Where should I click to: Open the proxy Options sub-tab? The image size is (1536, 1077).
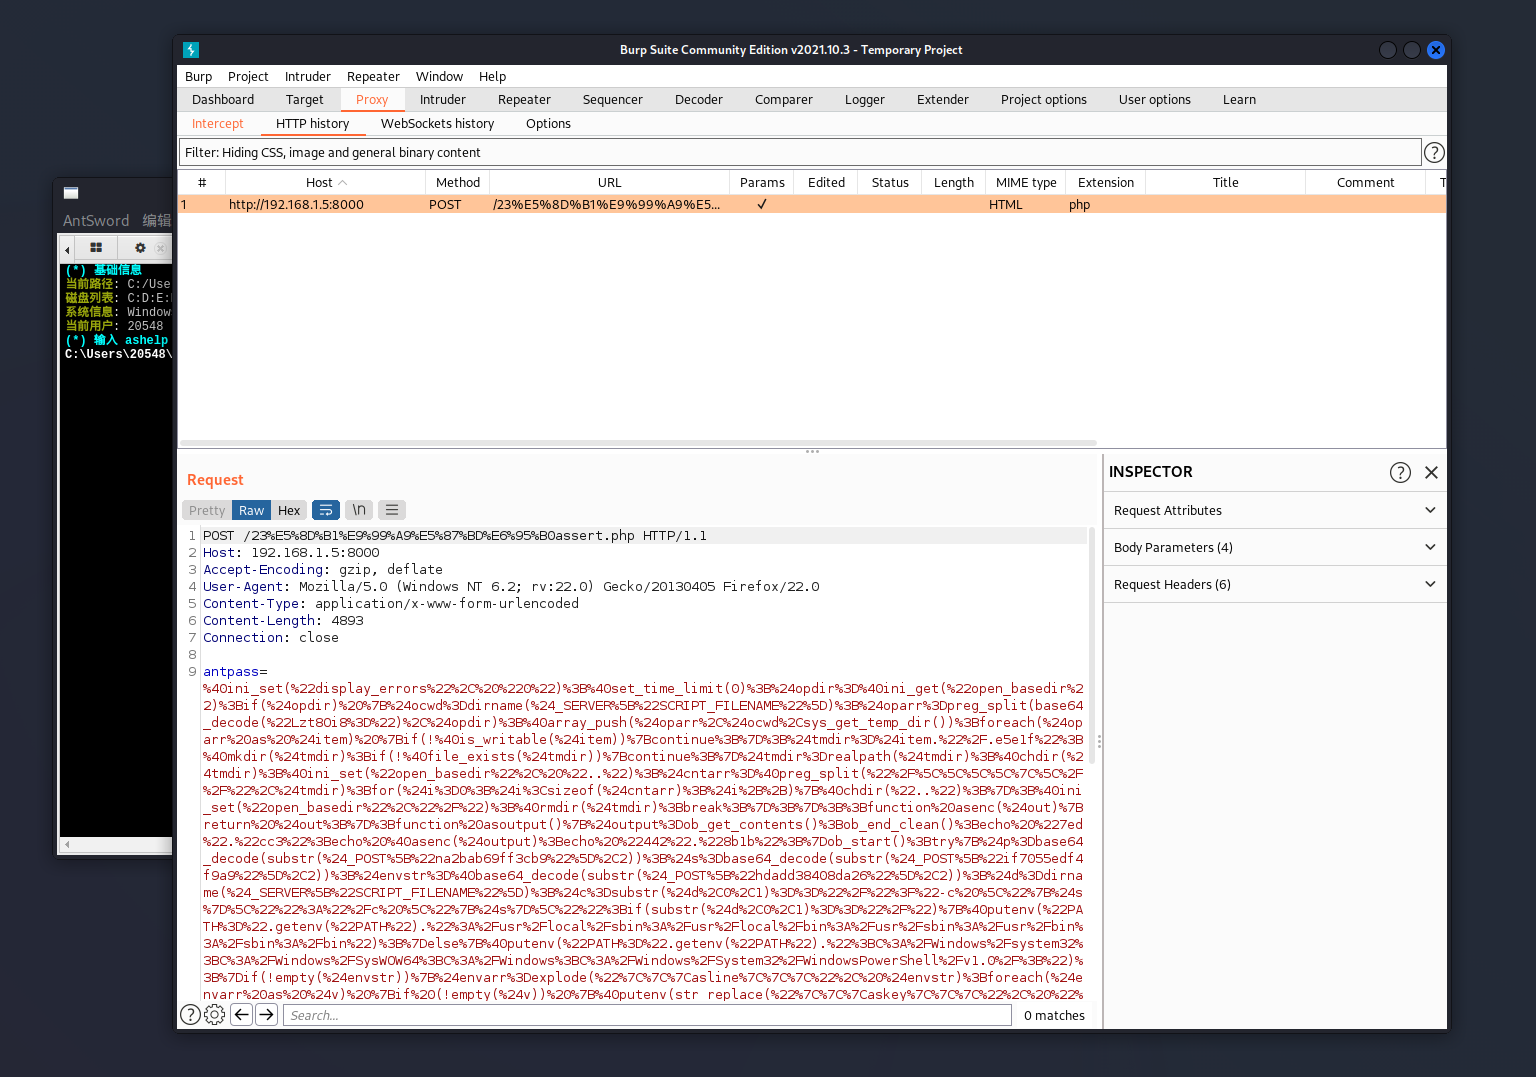pyautogui.click(x=549, y=123)
